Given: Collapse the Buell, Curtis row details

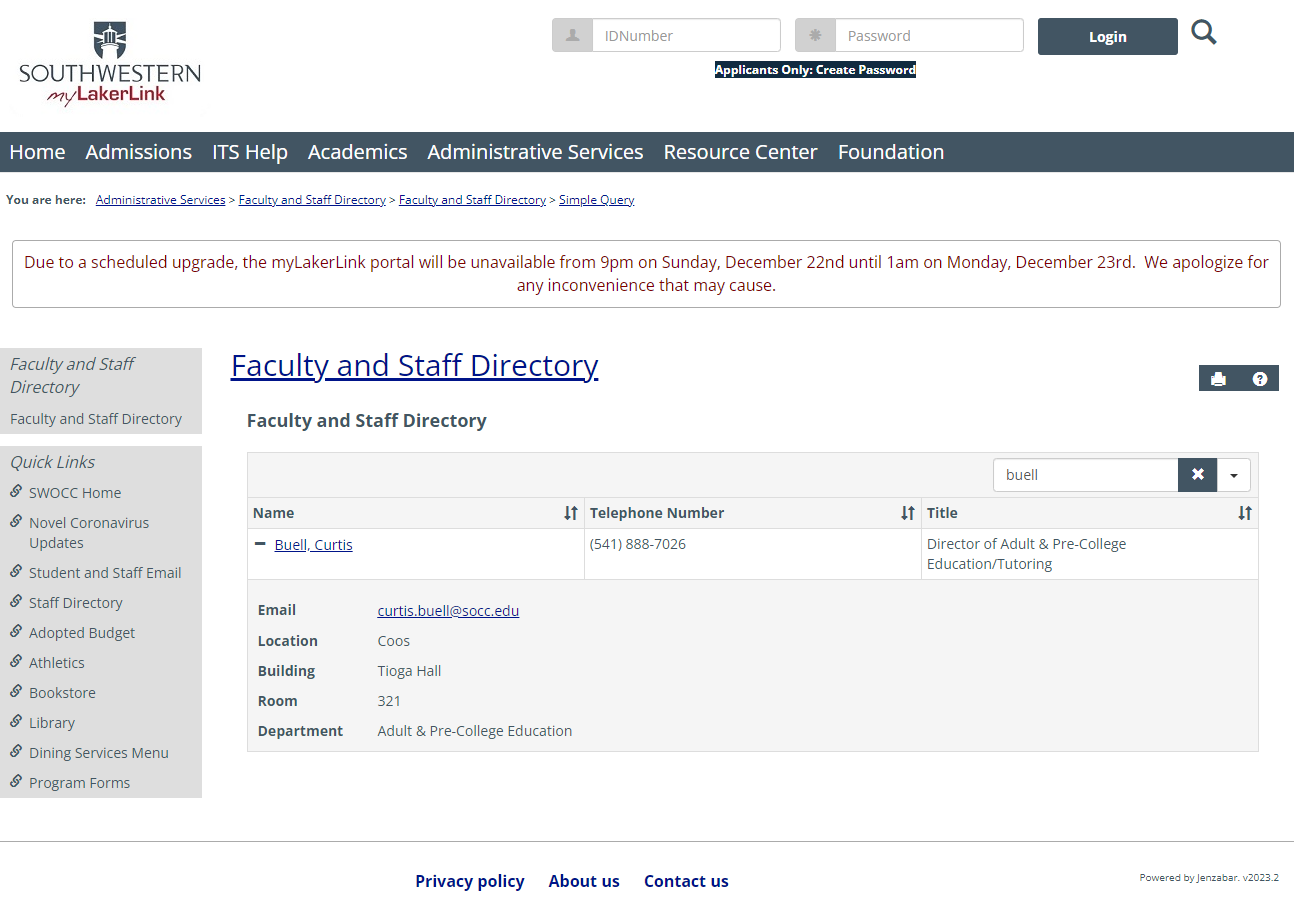Looking at the screenshot, I should 260,544.
